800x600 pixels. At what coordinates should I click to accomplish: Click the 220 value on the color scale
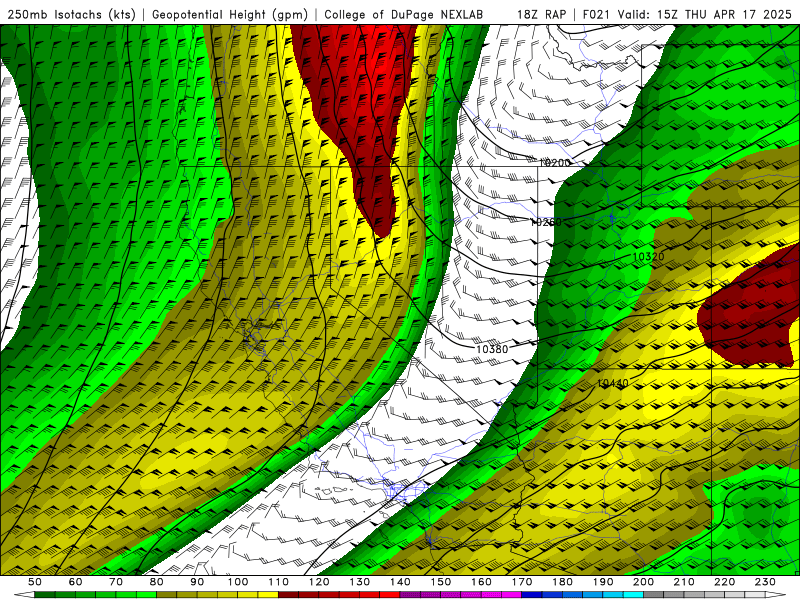coord(725,582)
